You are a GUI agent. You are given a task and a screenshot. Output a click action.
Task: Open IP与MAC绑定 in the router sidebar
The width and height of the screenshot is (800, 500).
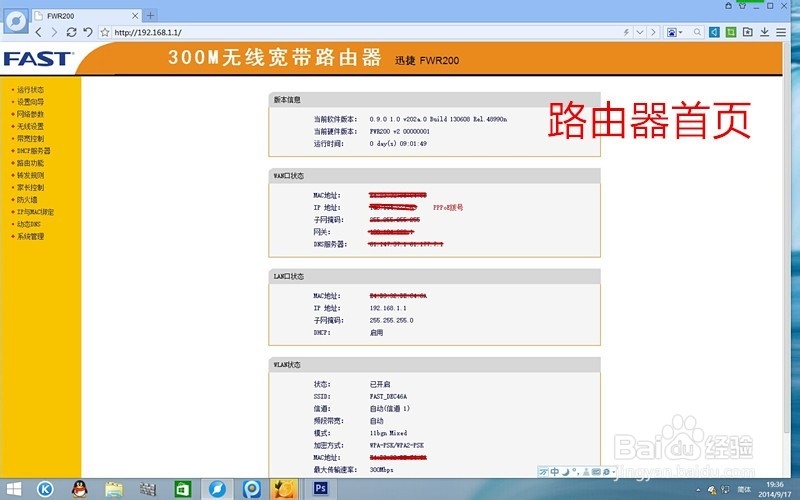pyautogui.click(x=35, y=212)
